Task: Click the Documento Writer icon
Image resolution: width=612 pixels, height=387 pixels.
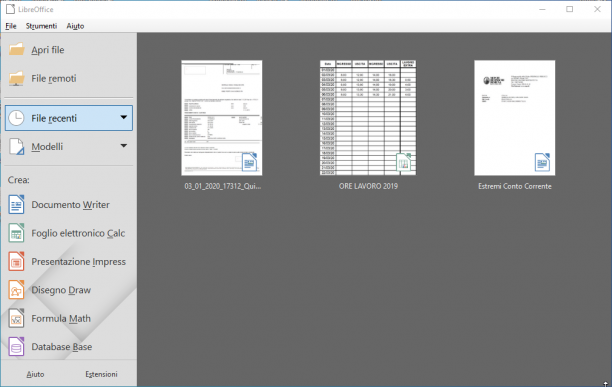Action: click(x=16, y=204)
